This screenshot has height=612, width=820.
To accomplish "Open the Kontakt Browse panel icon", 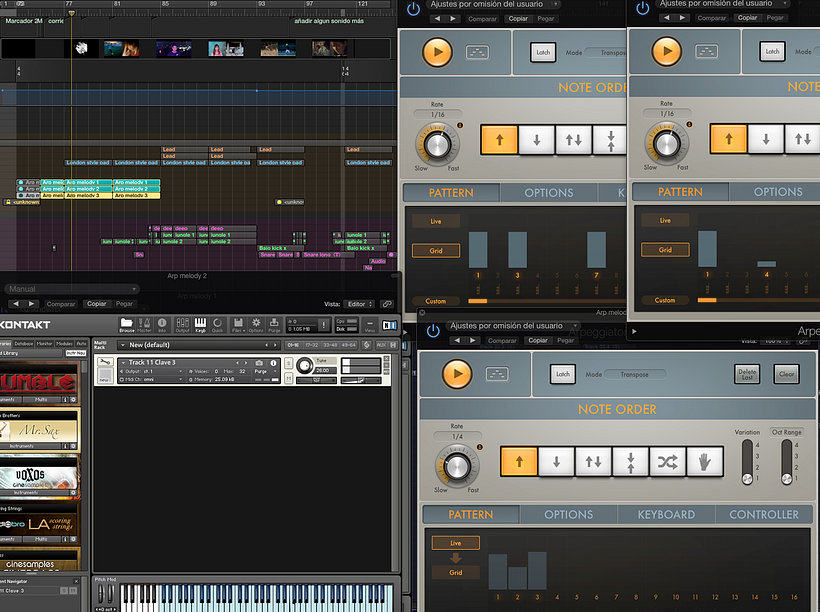I will pyautogui.click(x=127, y=323).
